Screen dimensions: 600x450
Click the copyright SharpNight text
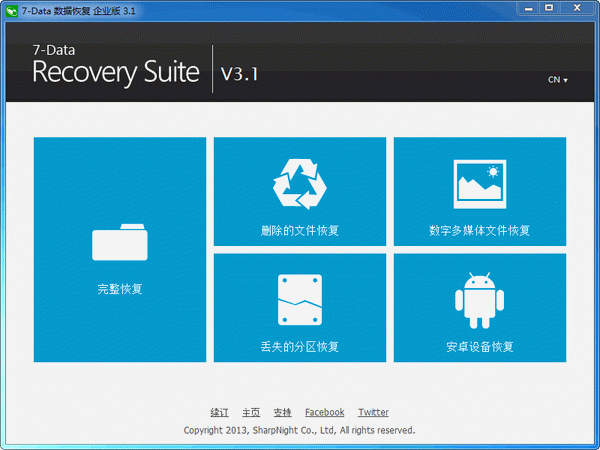point(299,430)
